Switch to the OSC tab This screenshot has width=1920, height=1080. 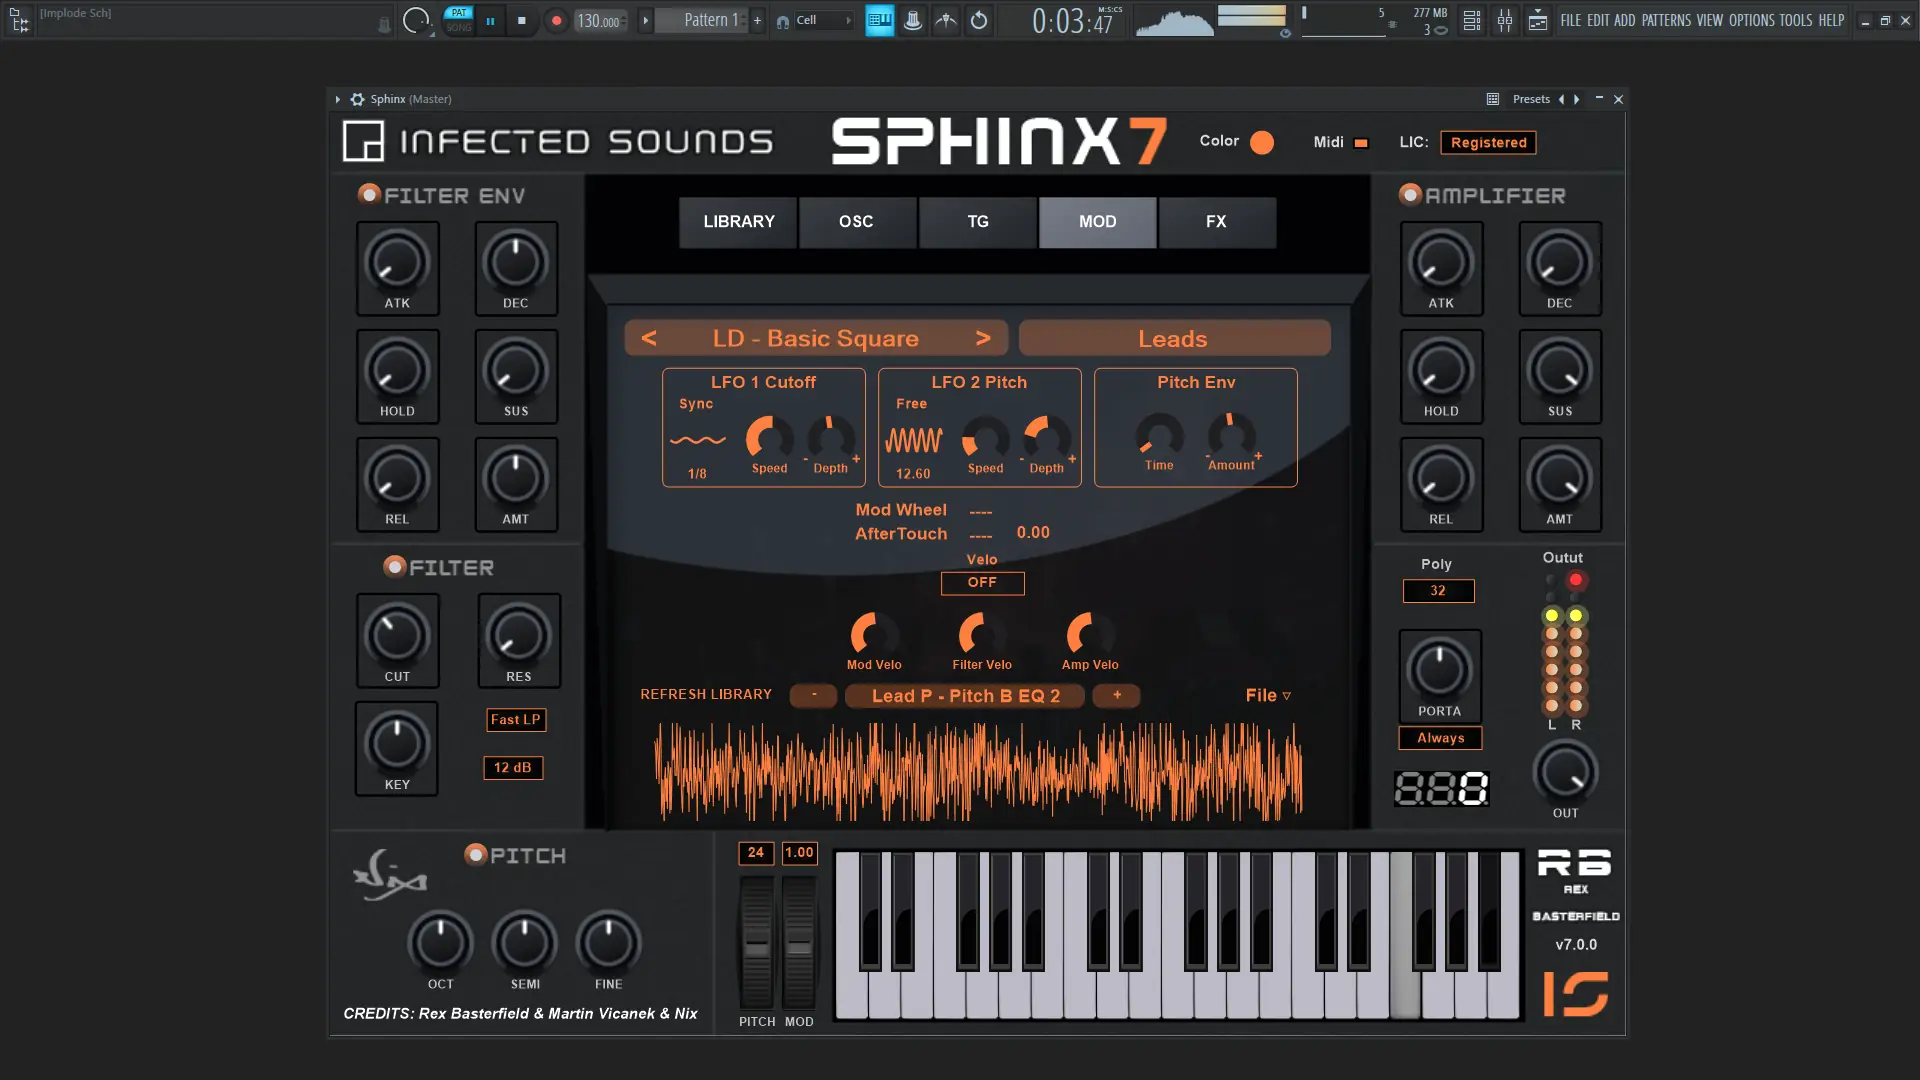(856, 222)
